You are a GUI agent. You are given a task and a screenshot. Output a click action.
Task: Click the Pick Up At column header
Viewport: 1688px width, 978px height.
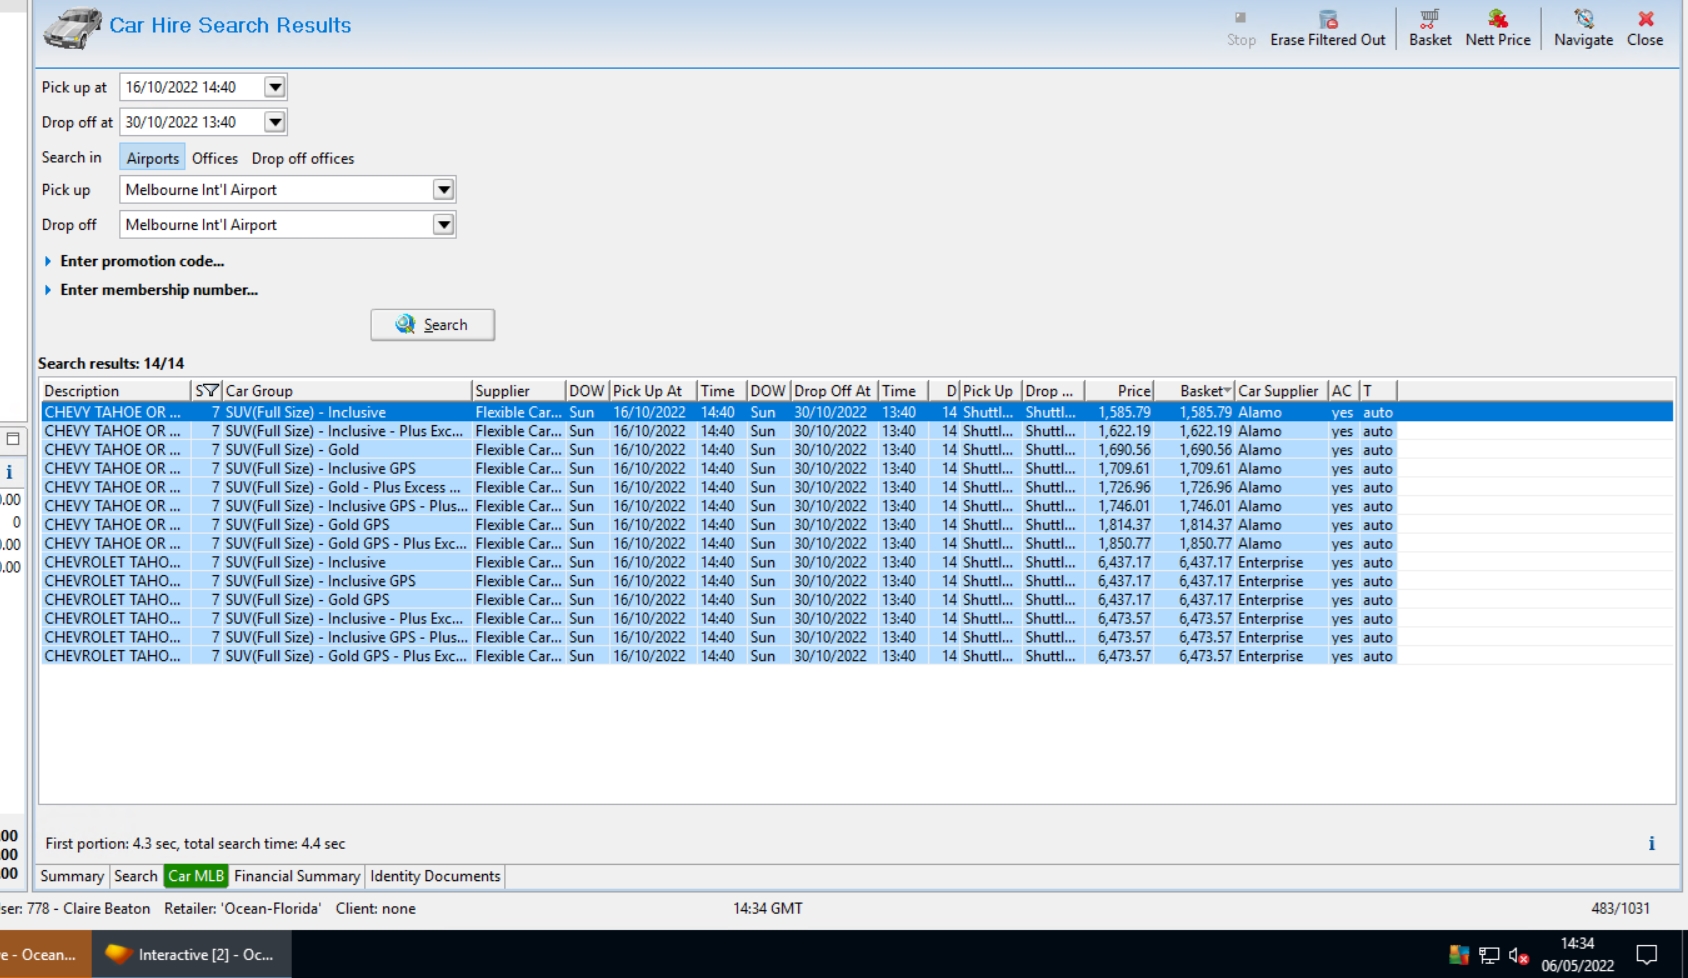[x=652, y=391]
